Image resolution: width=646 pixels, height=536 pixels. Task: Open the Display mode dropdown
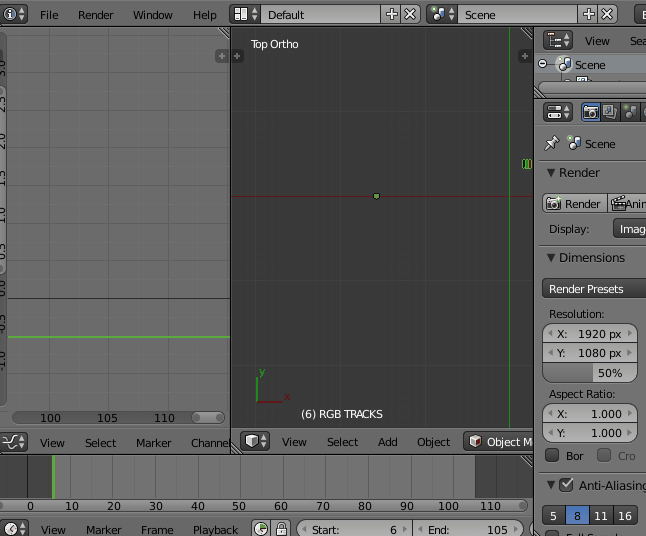pyautogui.click(x=630, y=229)
